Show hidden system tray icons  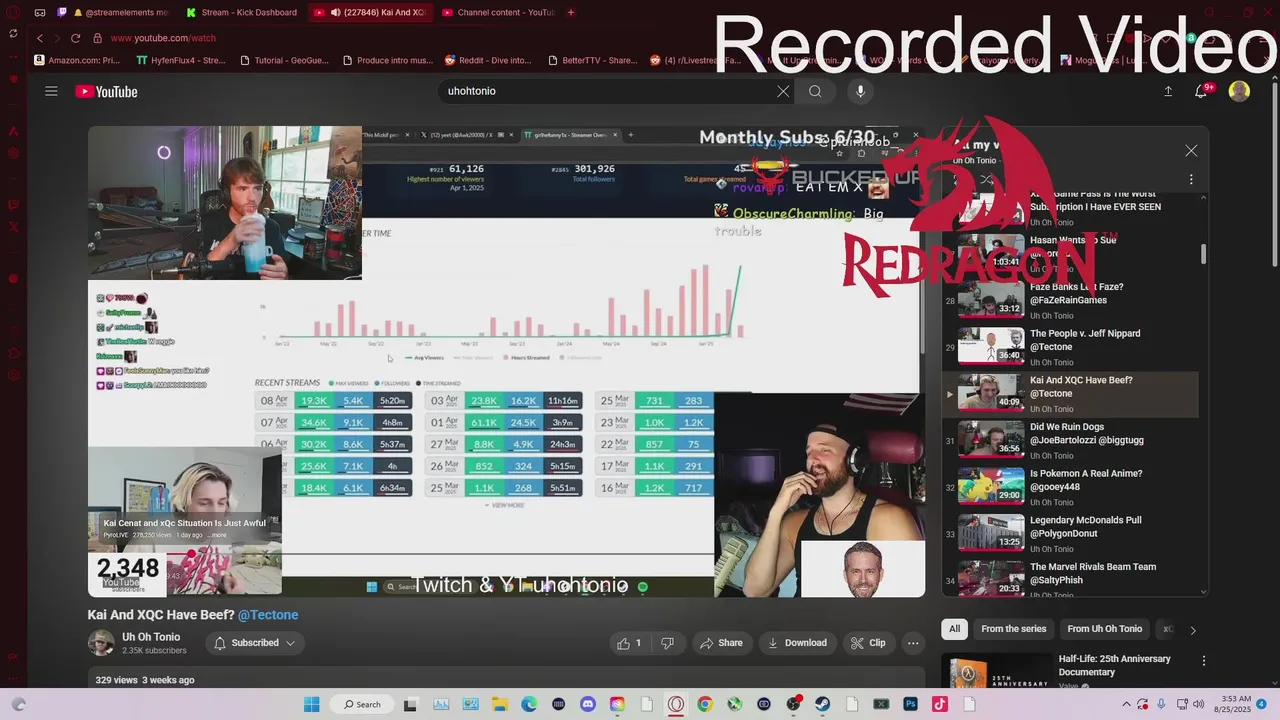(x=1127, y=704)
